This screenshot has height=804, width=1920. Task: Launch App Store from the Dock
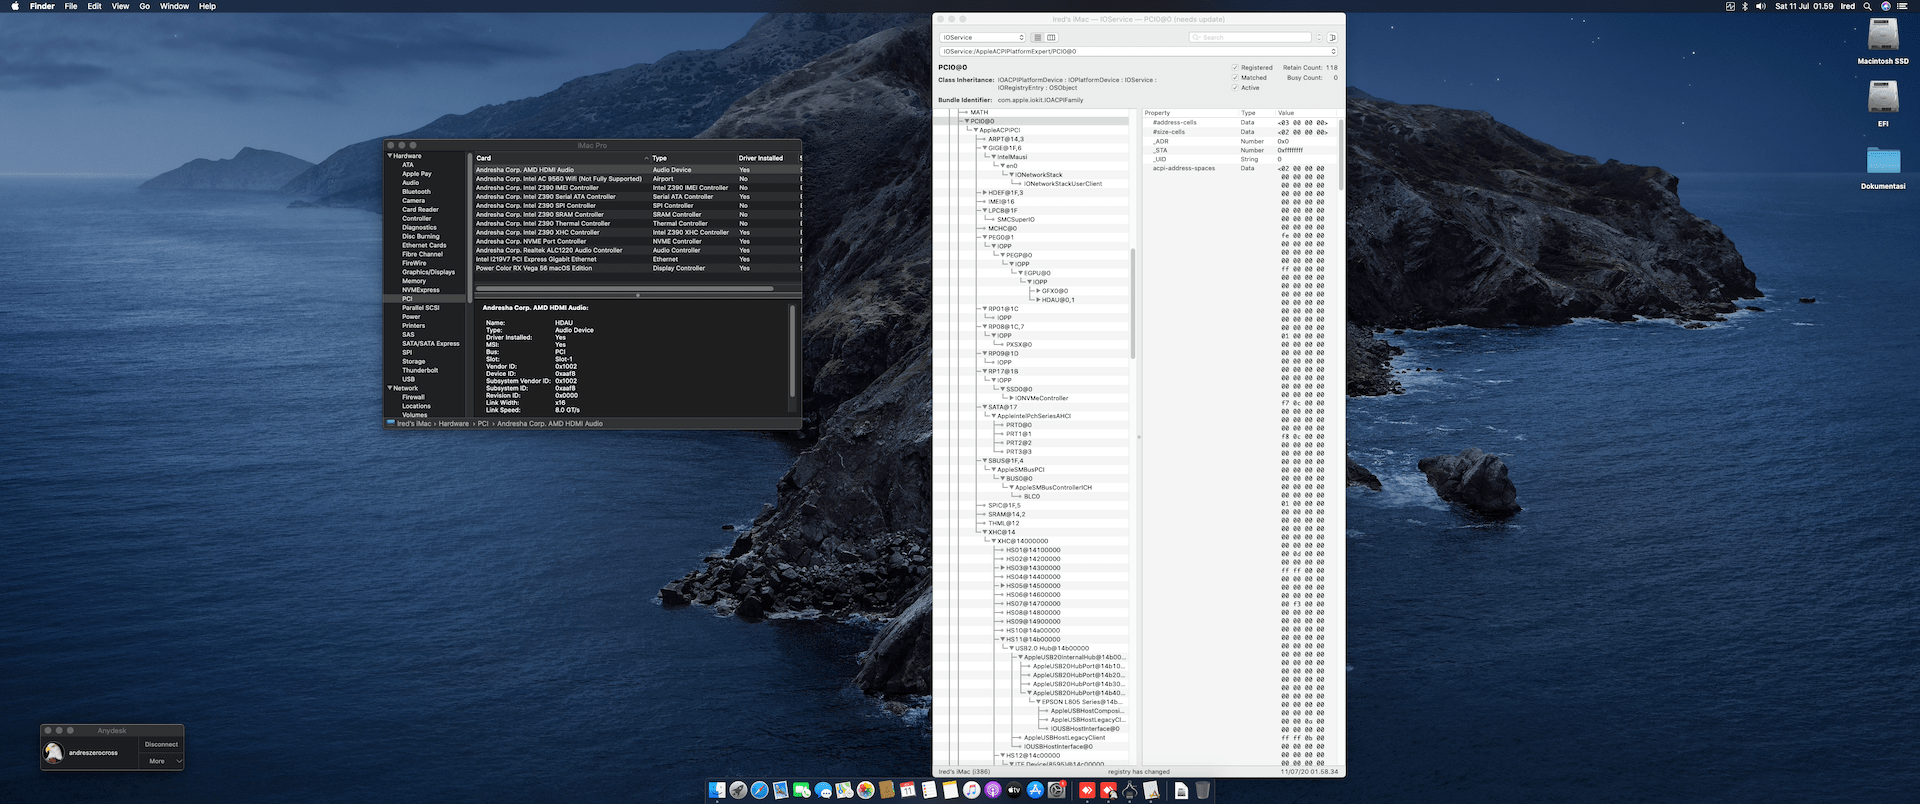[x=1035, y=790]
